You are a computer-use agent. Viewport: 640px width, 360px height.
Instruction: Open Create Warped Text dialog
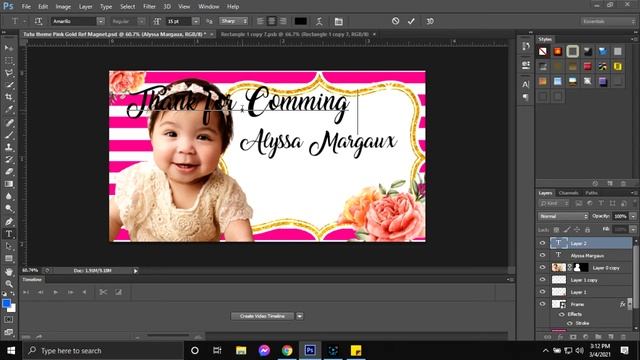319,21
